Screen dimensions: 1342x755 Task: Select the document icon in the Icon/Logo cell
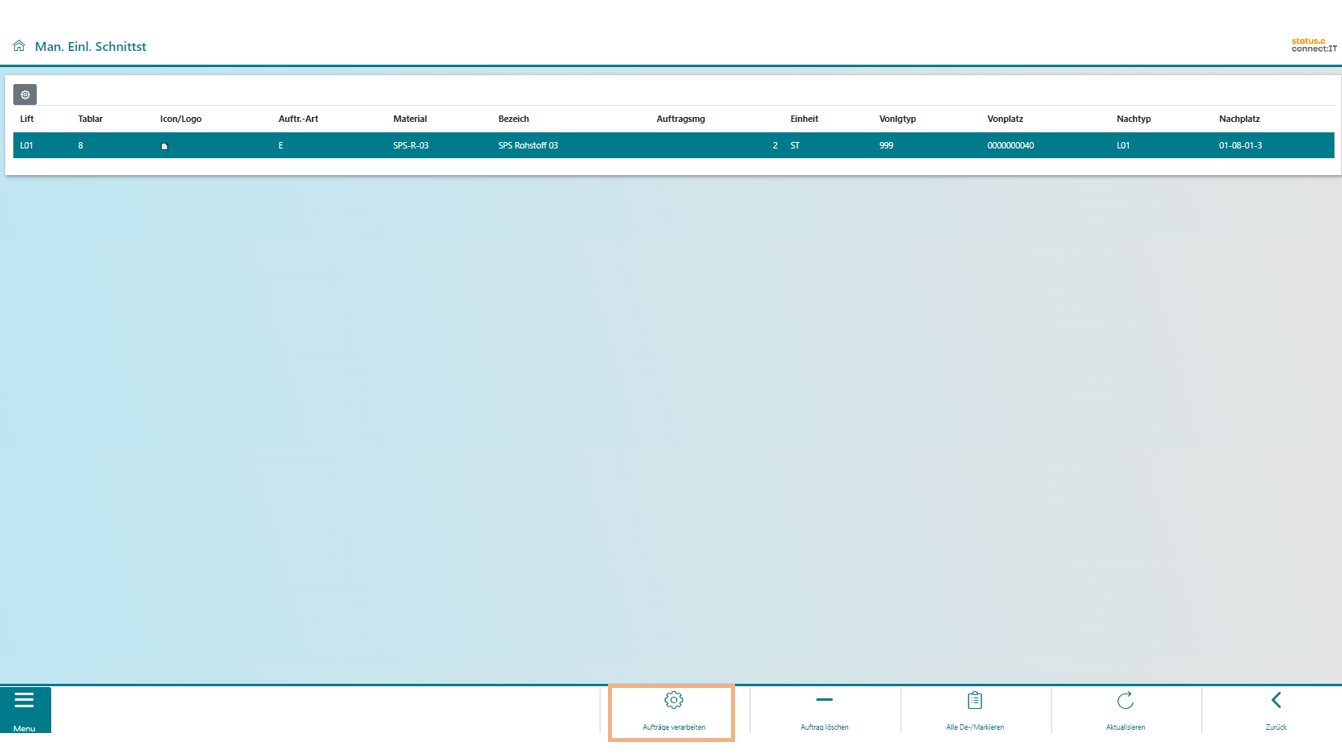pos(165,146)
